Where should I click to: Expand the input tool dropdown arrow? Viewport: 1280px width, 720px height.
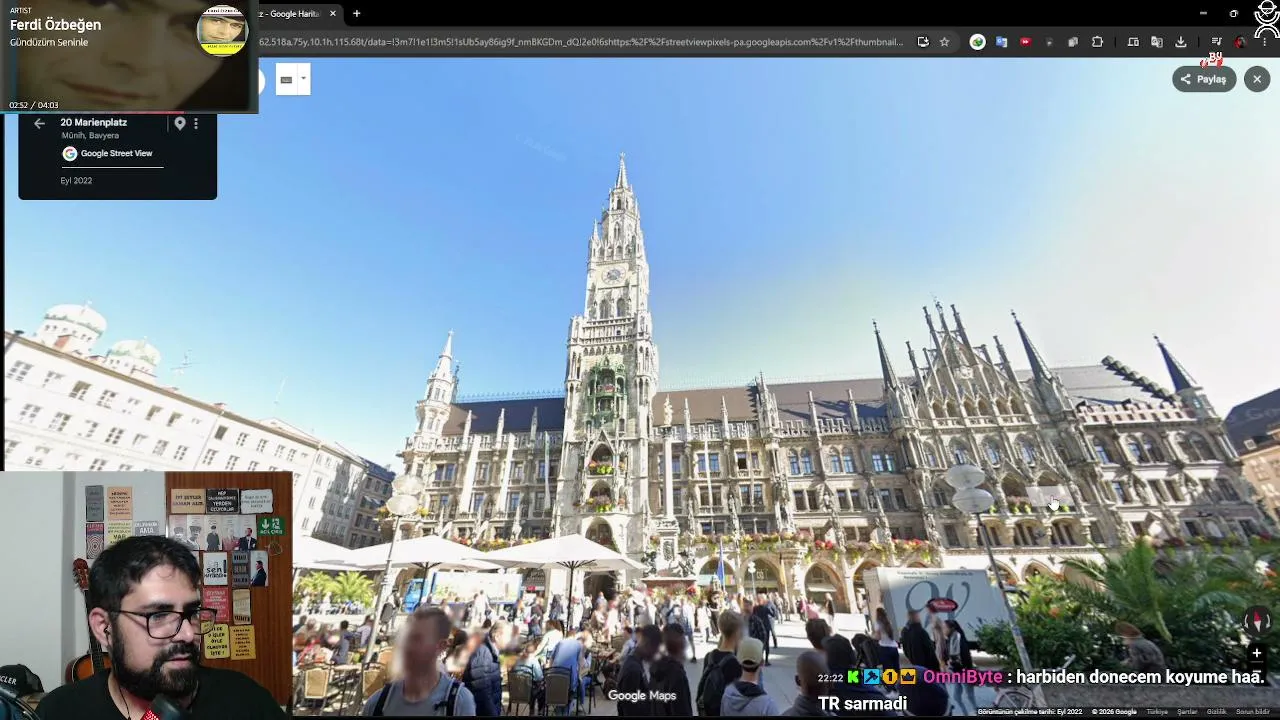303,79
